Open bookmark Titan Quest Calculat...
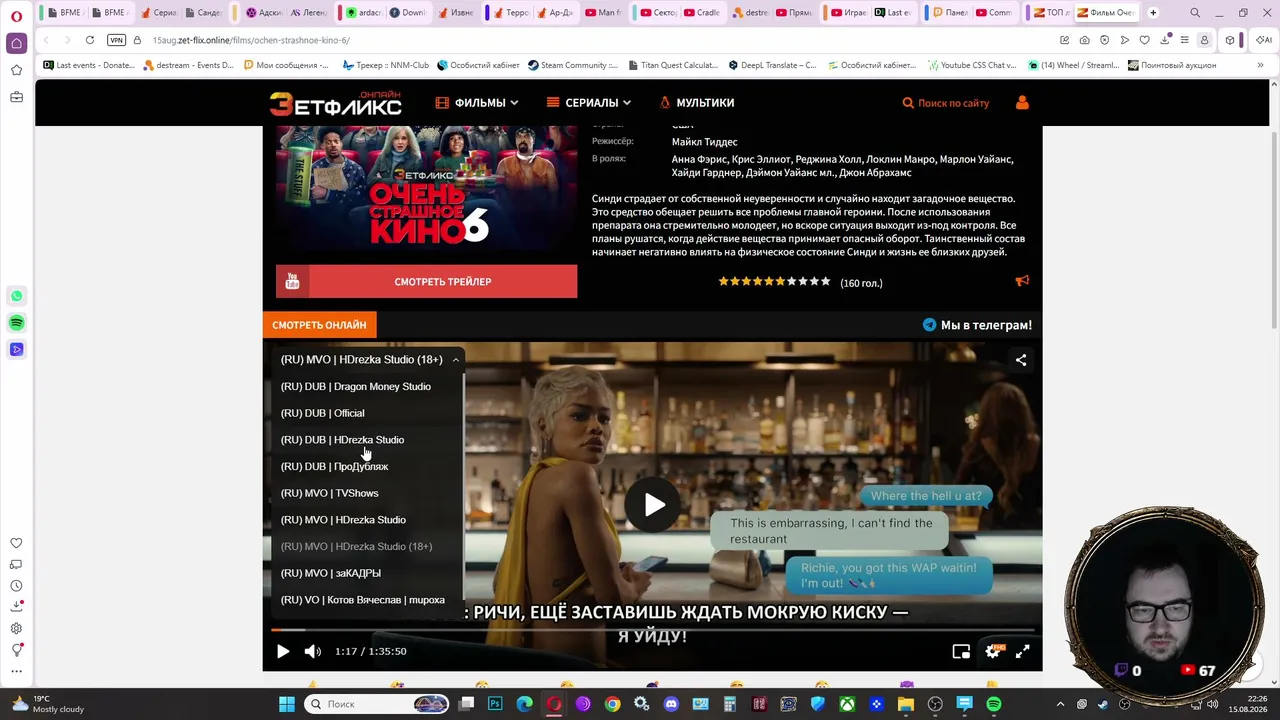The image size is (1280, 720). pyautogui.click(x=673, y=65)
